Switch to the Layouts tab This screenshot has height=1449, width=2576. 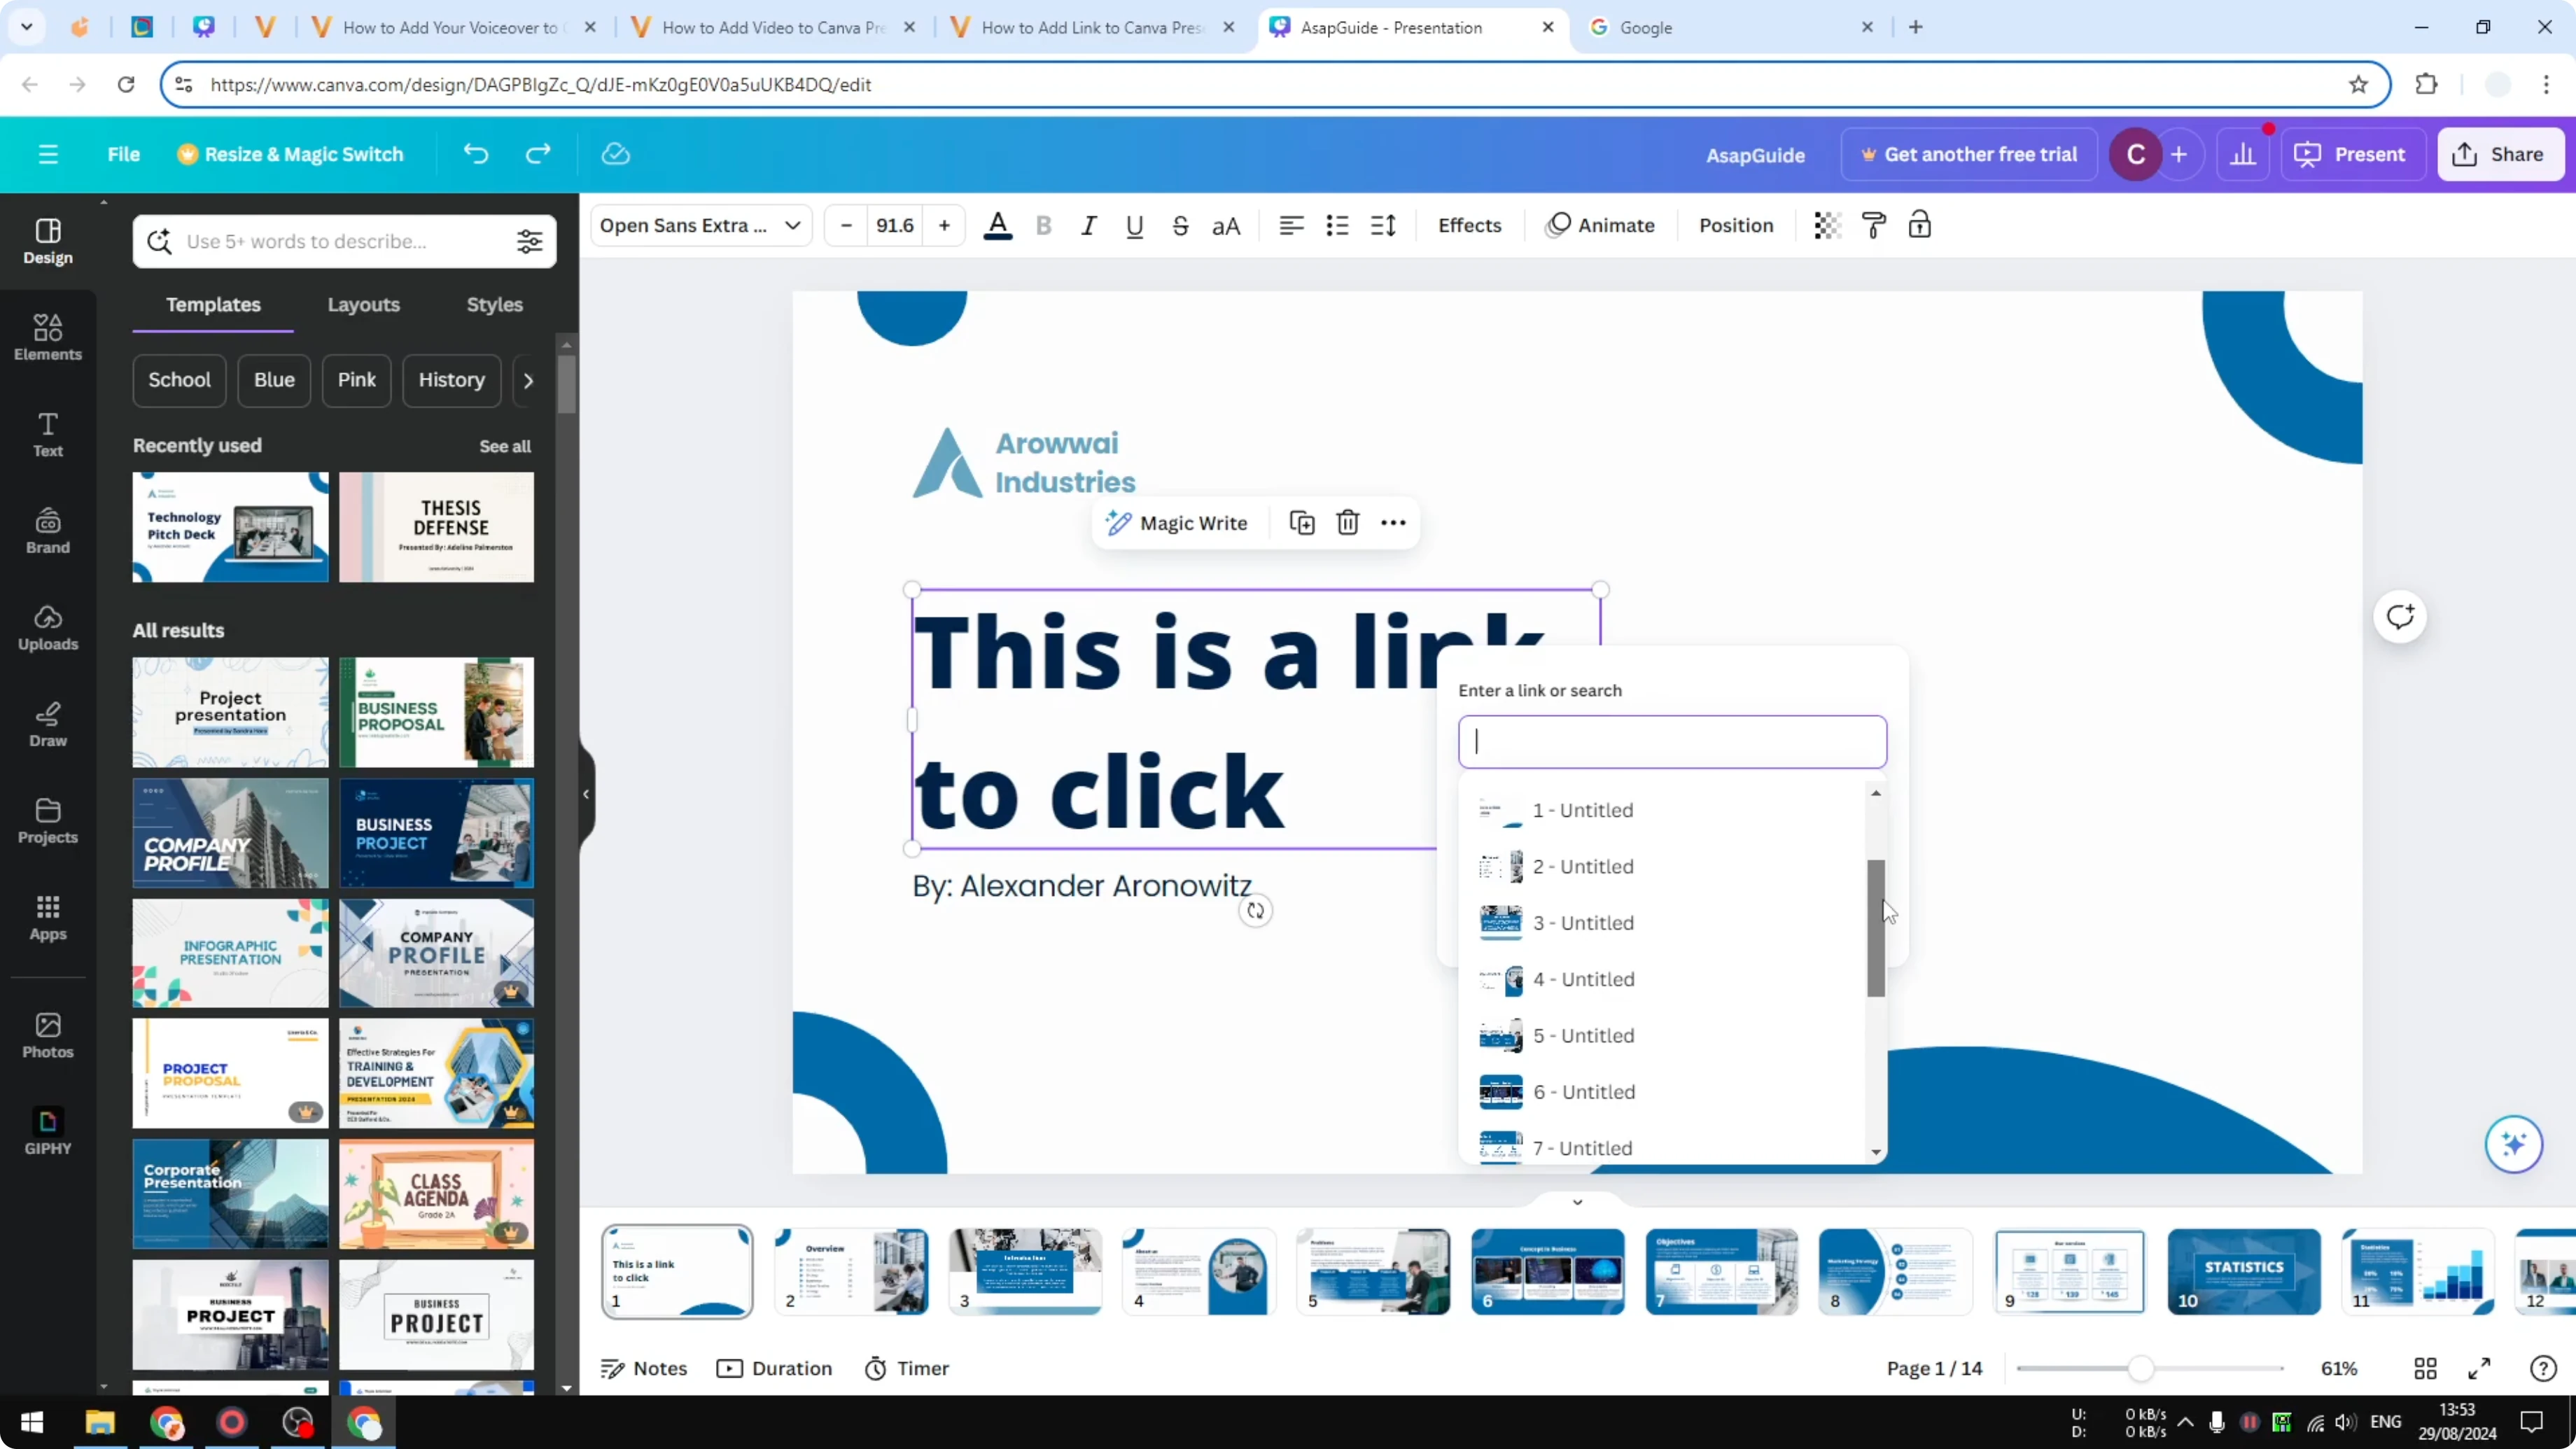click(363, 305)
